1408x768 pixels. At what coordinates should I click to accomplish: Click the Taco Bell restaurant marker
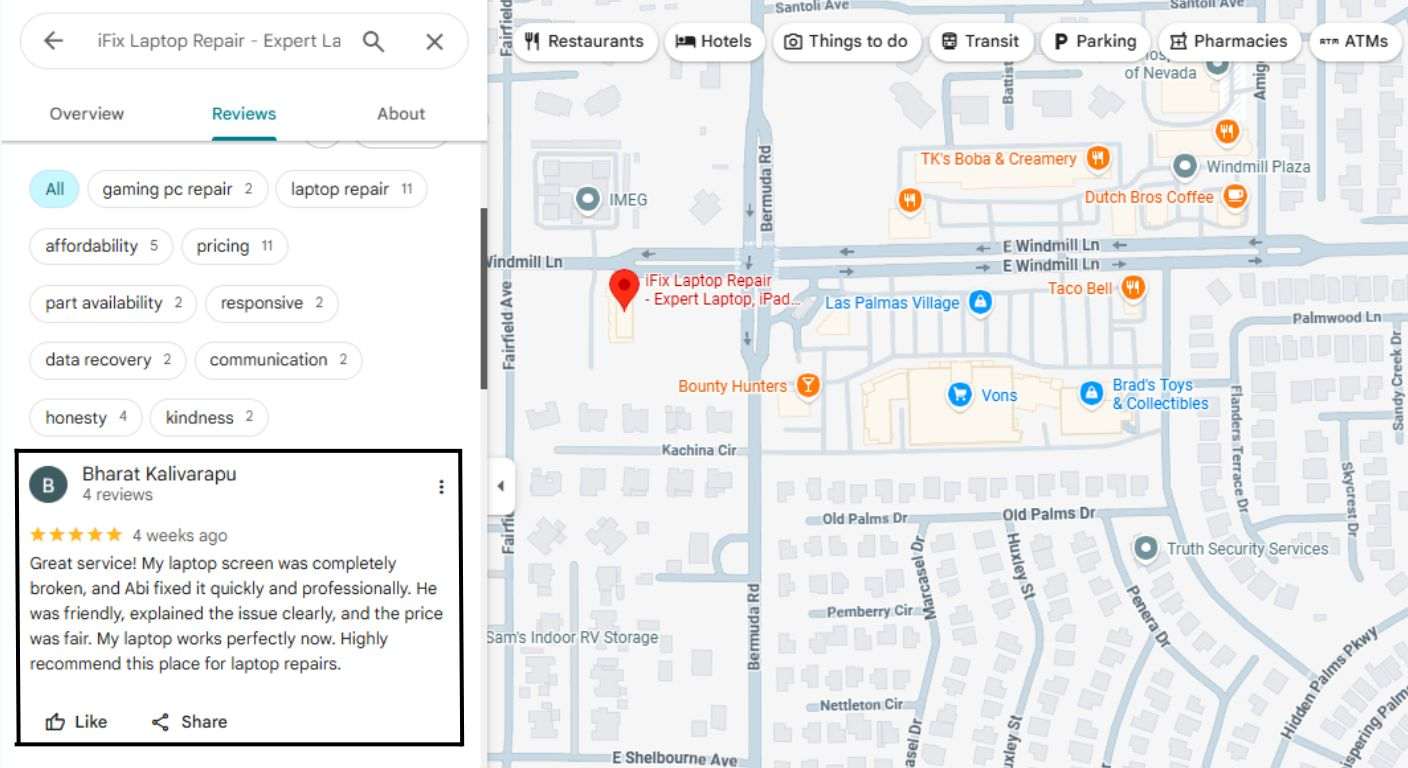coord(1132,288)
